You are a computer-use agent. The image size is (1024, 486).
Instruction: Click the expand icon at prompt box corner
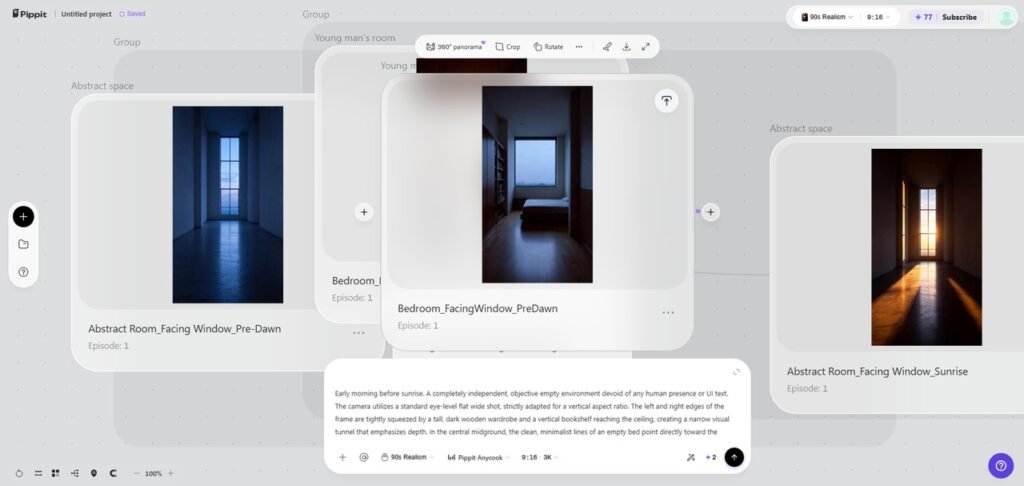[736, 372]
